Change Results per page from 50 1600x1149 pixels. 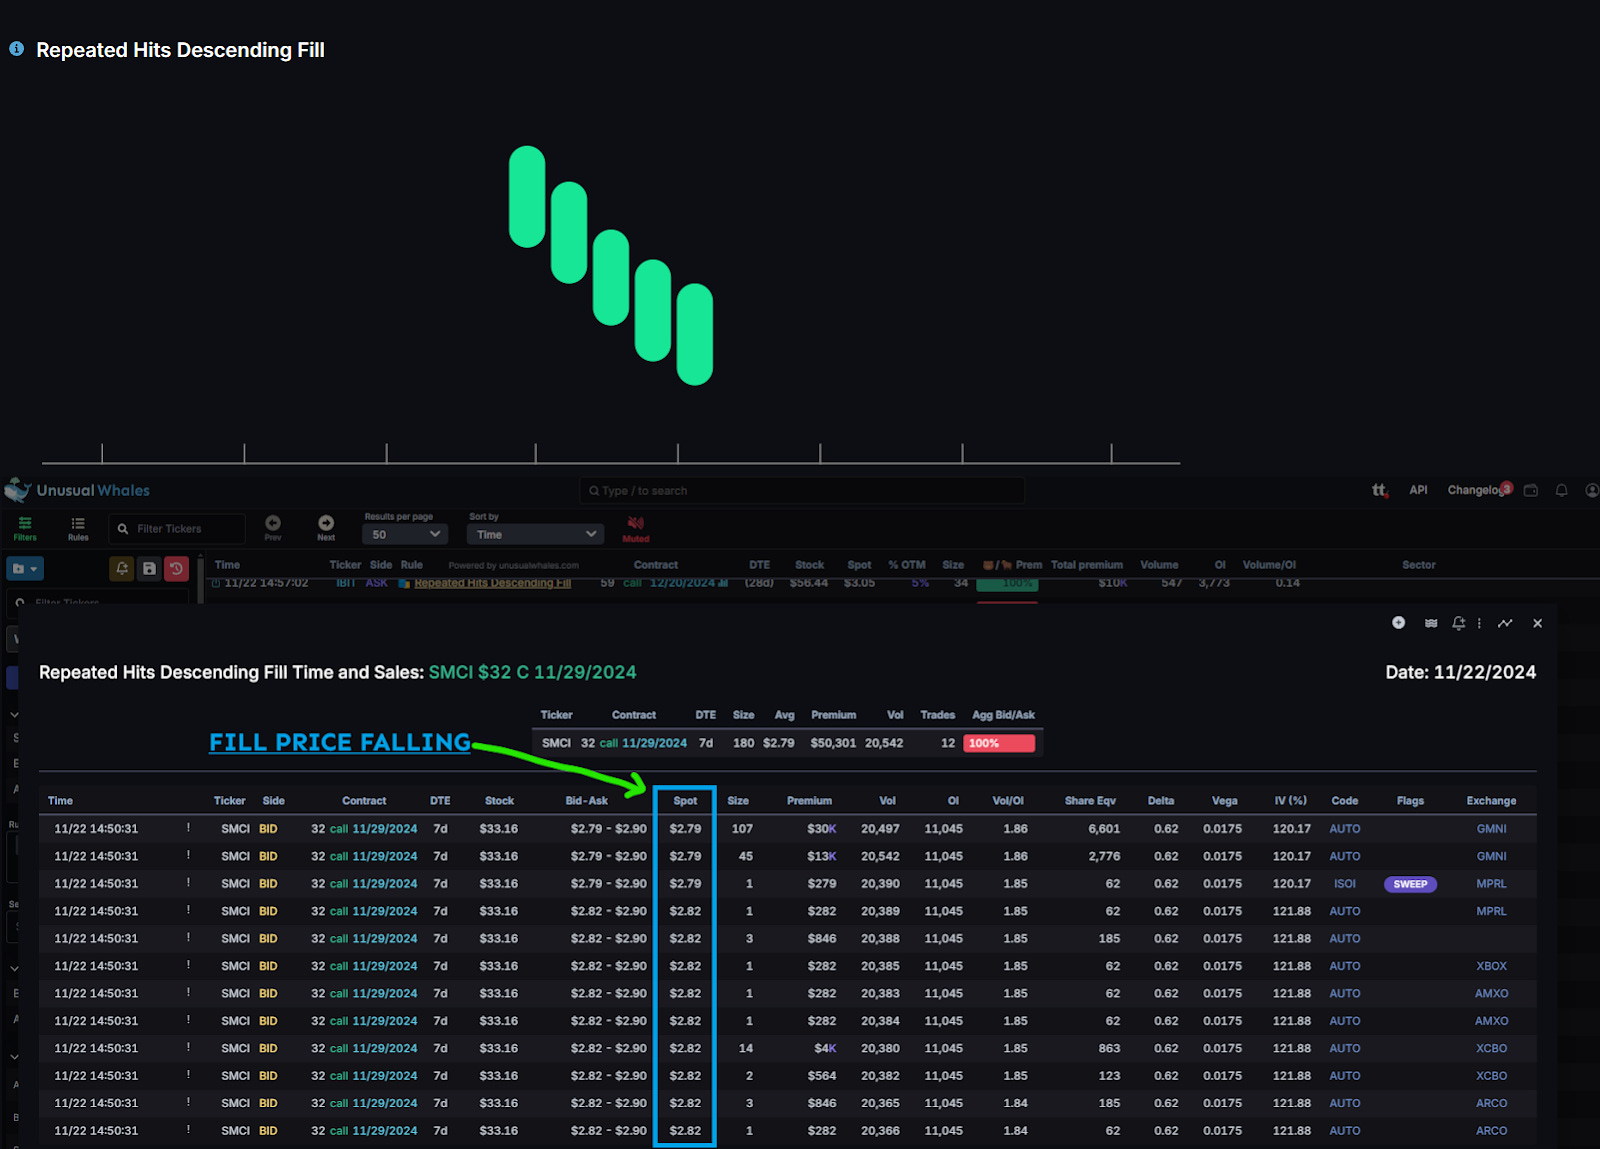click(x=404, y=534)
